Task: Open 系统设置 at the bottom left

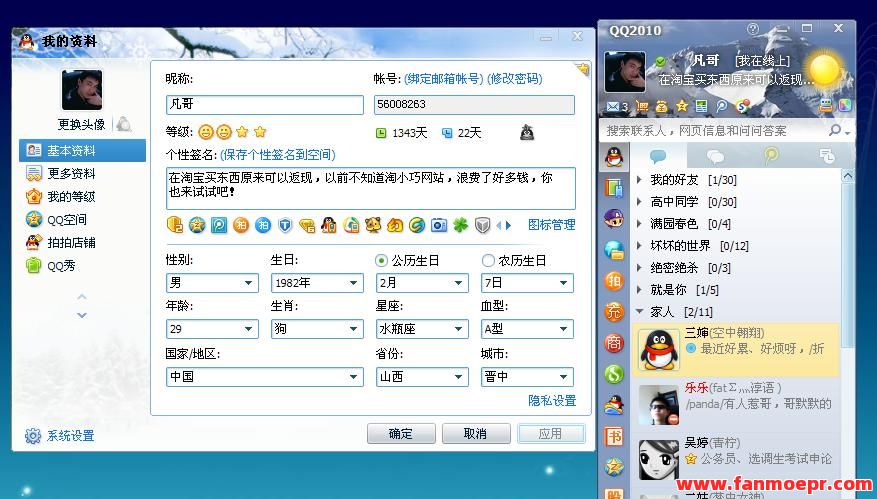Action: pyautogui.click(x=59, y=435)
